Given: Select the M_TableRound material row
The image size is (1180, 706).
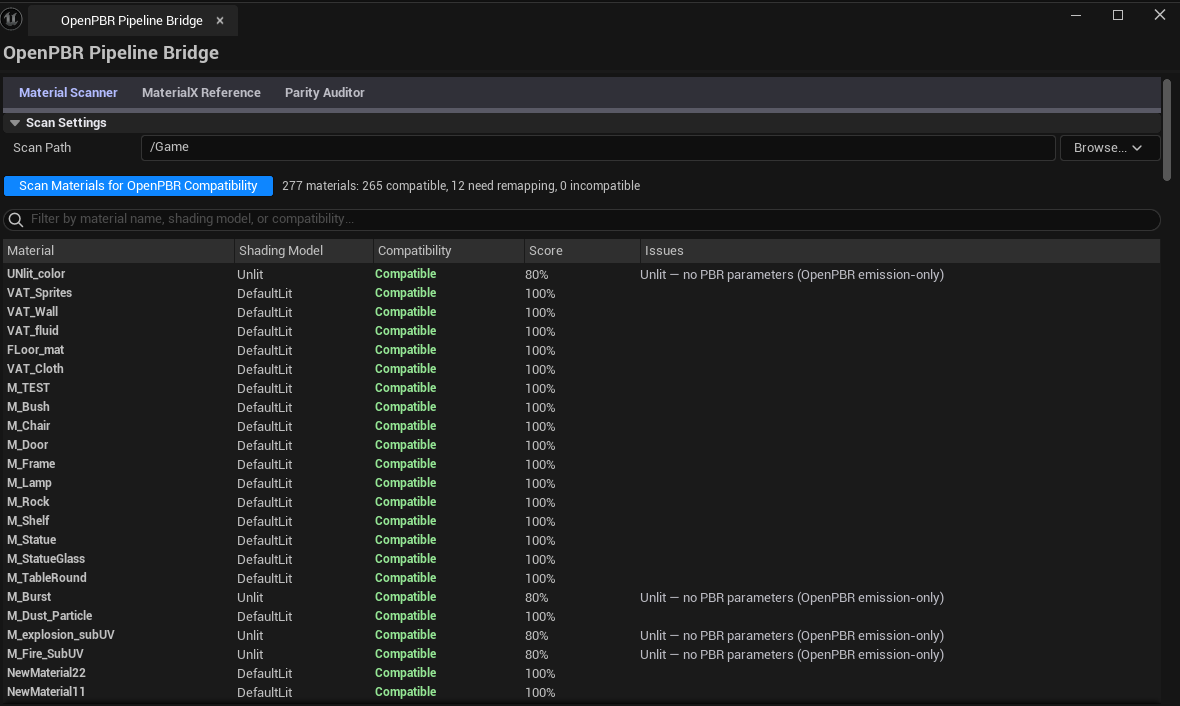Looking at the screenshot, I should coord(582,578).
